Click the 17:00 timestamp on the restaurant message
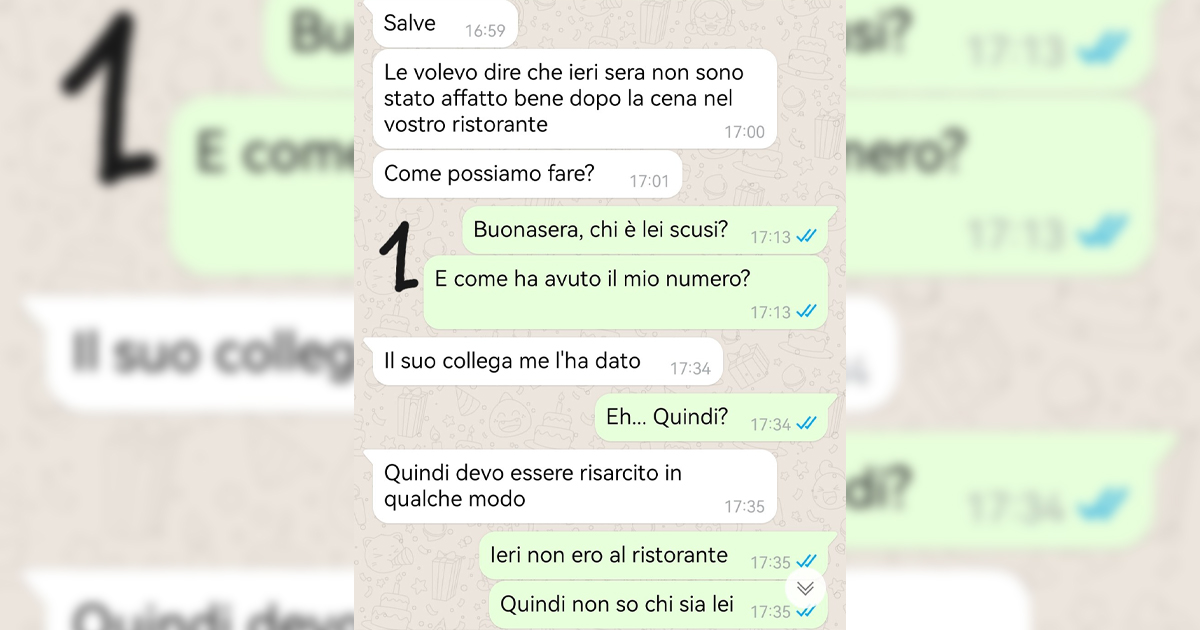 pos(744,132)
